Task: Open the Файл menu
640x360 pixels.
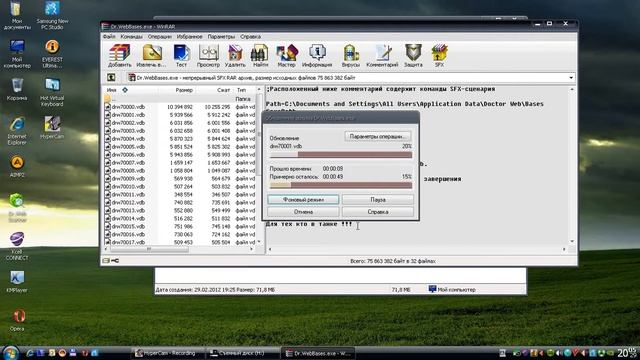Action: (x=109, y=37)
